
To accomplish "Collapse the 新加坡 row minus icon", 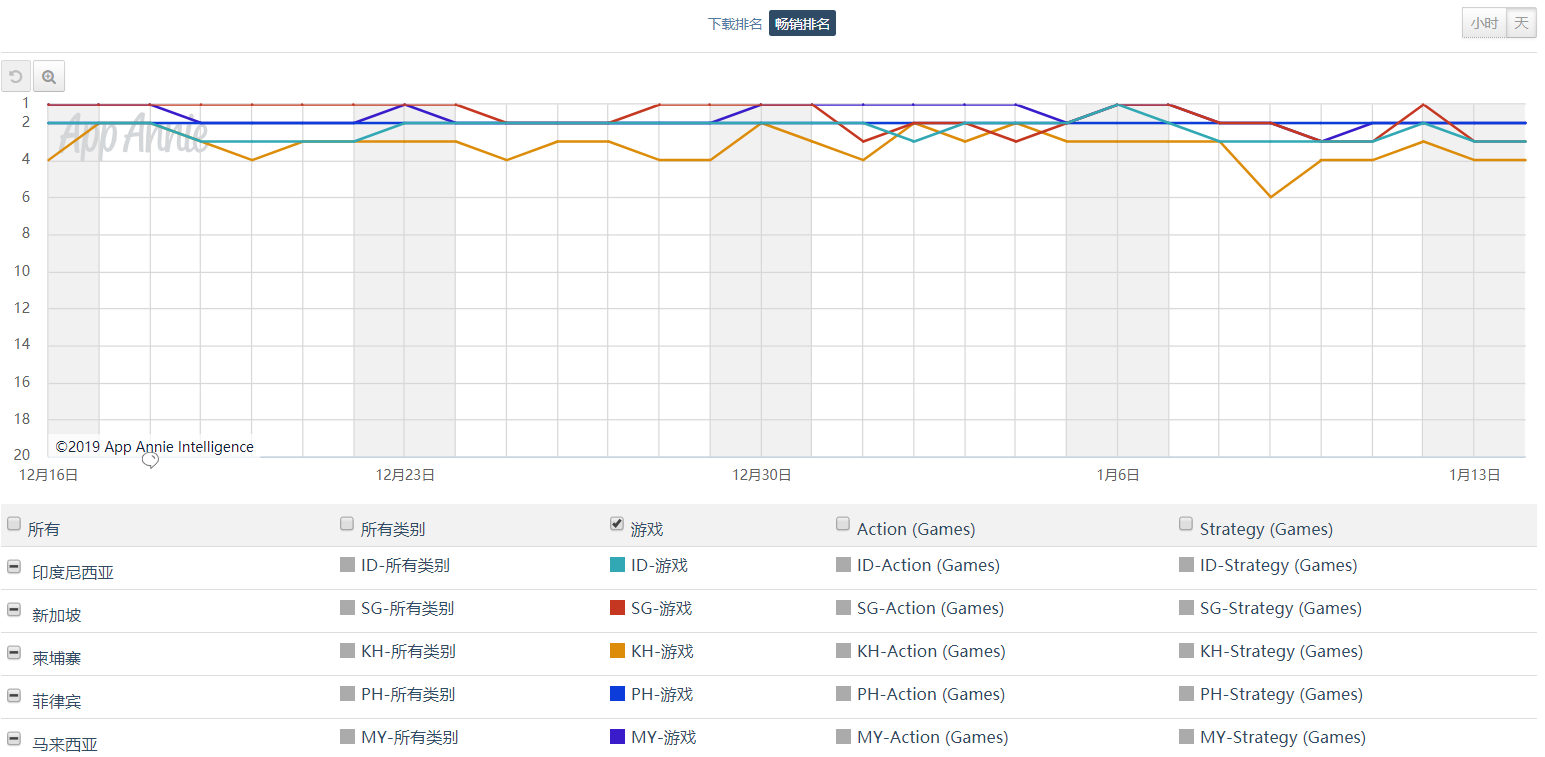I will (14, 609).
